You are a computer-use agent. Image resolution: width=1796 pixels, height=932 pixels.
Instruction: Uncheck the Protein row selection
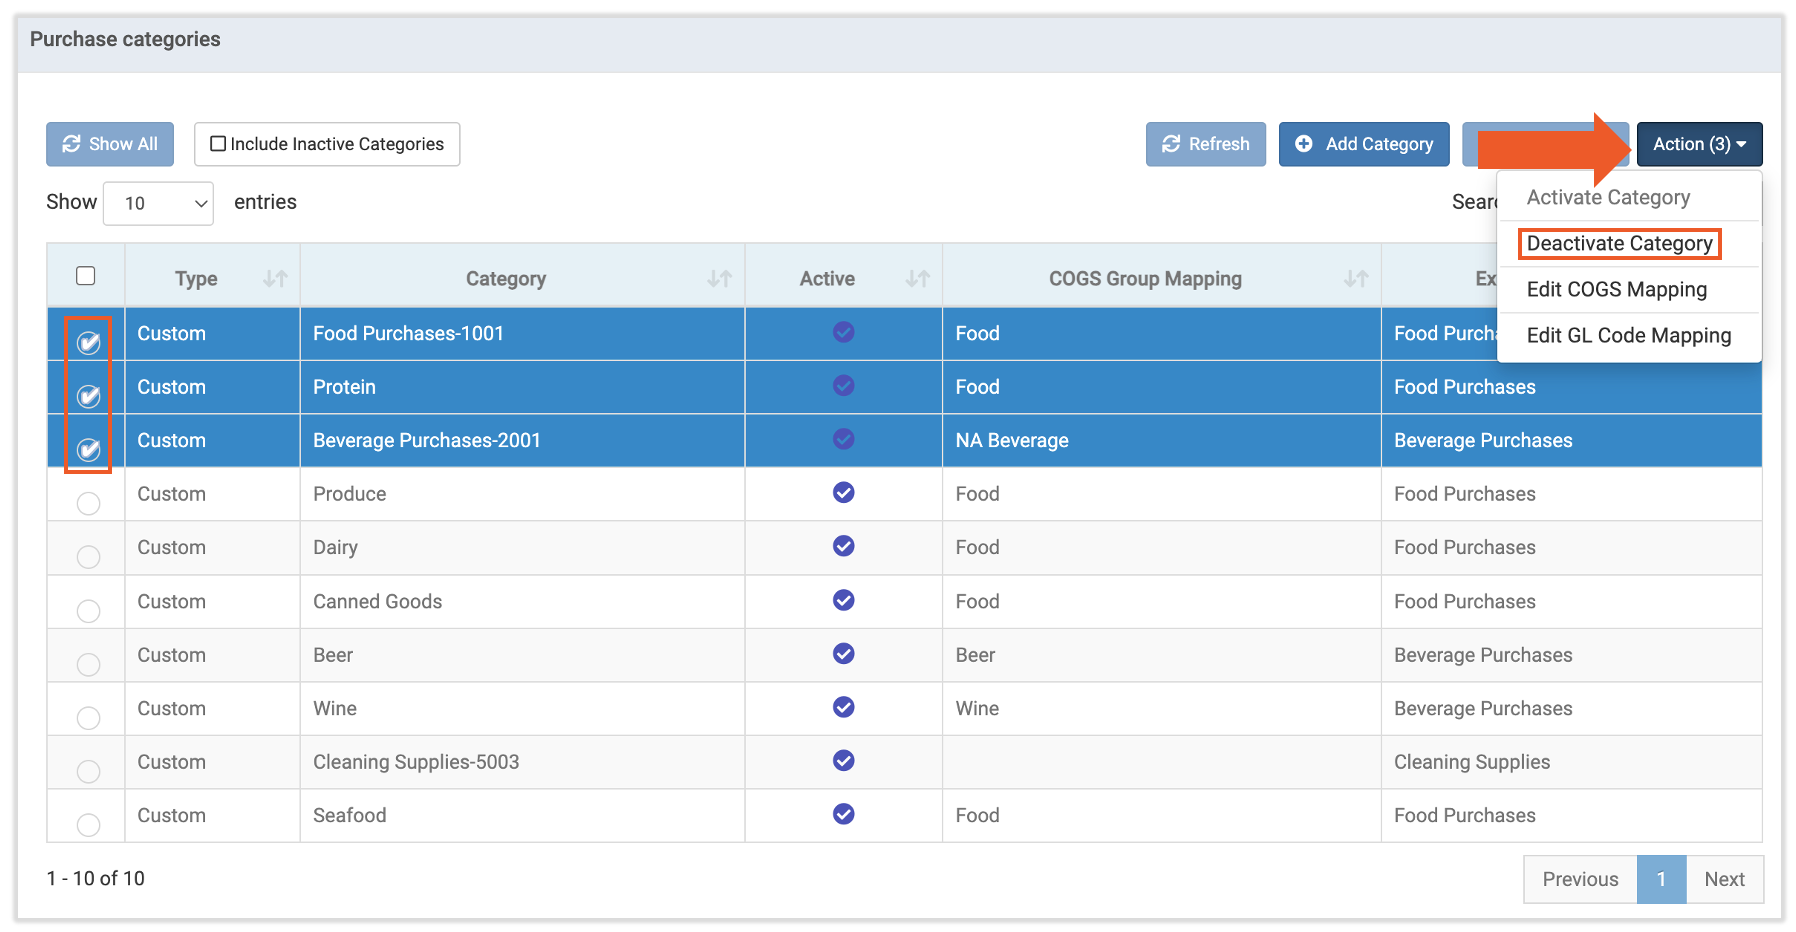click(x=89, y=396)
